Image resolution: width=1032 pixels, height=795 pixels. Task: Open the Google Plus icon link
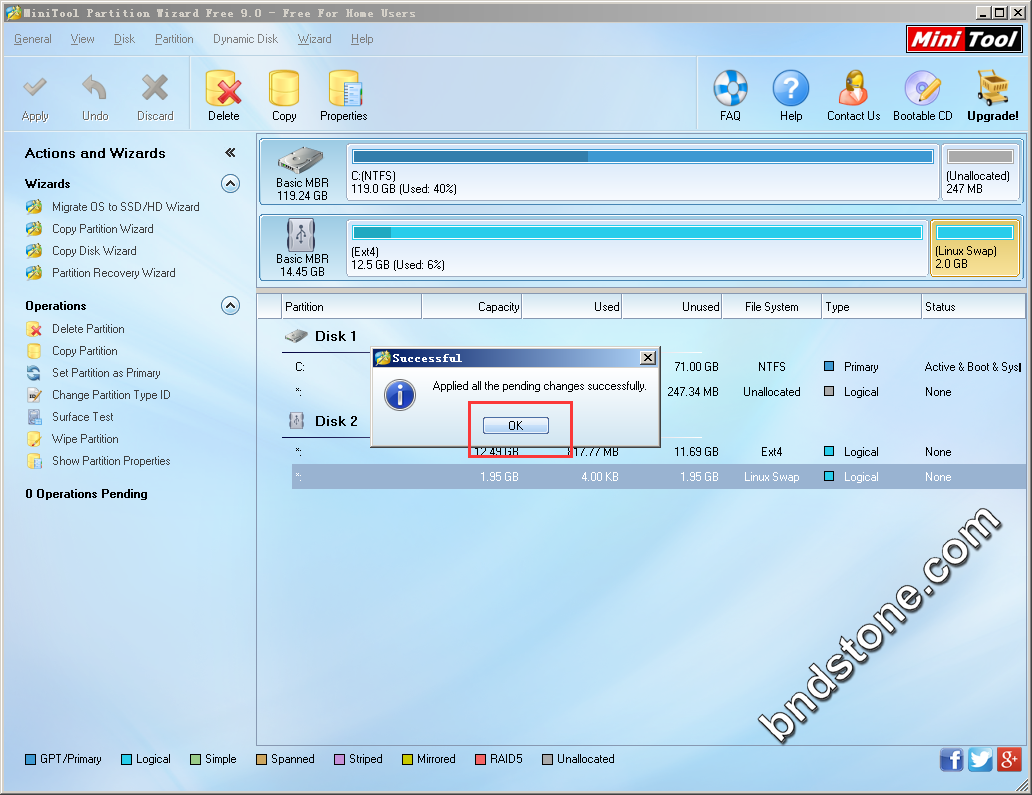pyautogui.click(x=1008, y=759)
